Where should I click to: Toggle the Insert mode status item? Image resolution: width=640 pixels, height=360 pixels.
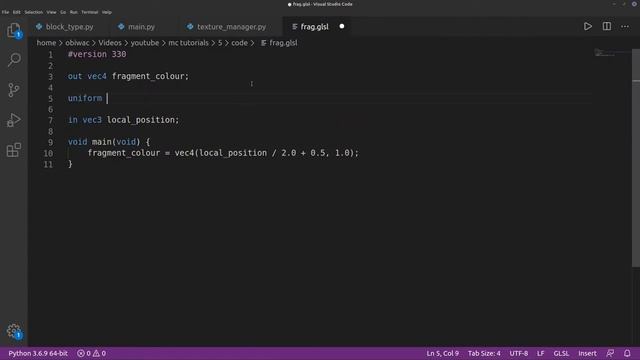tap(587, 353)
